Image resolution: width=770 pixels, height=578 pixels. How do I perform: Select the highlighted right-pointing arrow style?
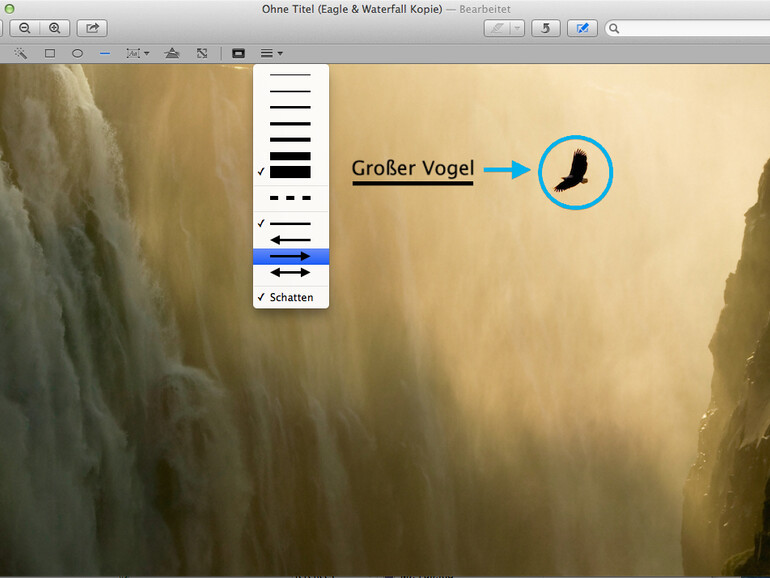click(291, 256)
